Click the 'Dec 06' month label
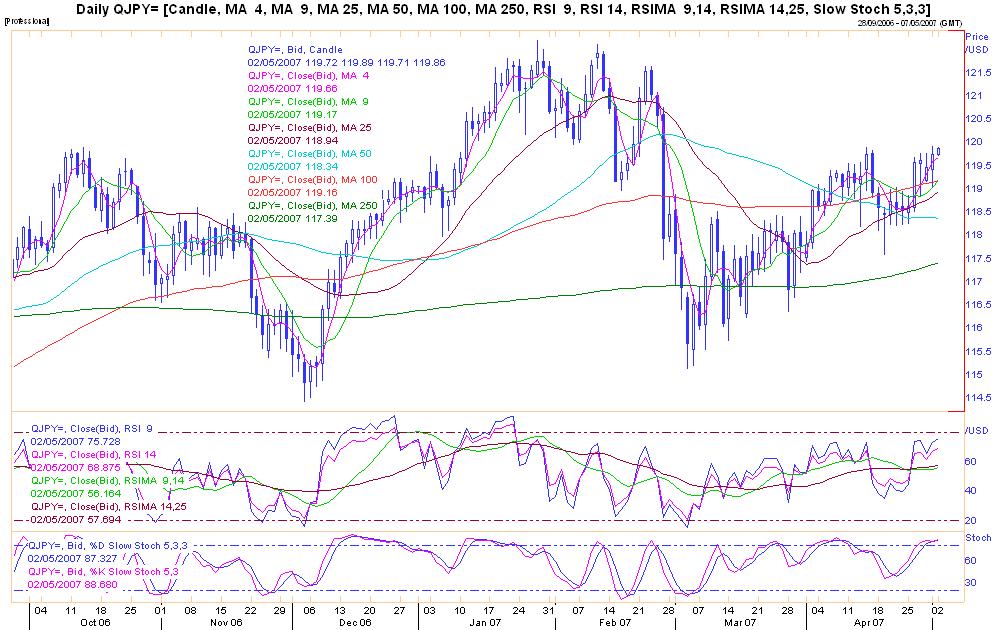Image resolution: width=1008 pixels, height=630 pixels. 355,623
